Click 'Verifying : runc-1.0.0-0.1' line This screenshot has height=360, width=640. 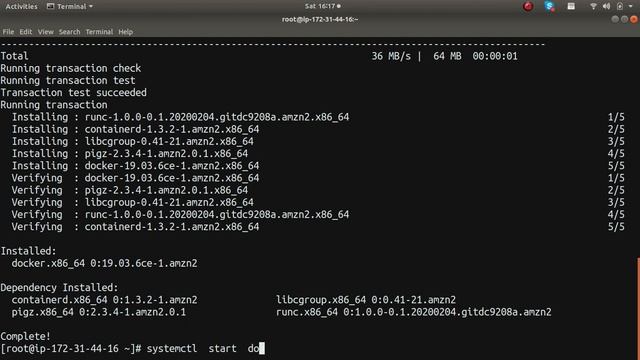180,215
